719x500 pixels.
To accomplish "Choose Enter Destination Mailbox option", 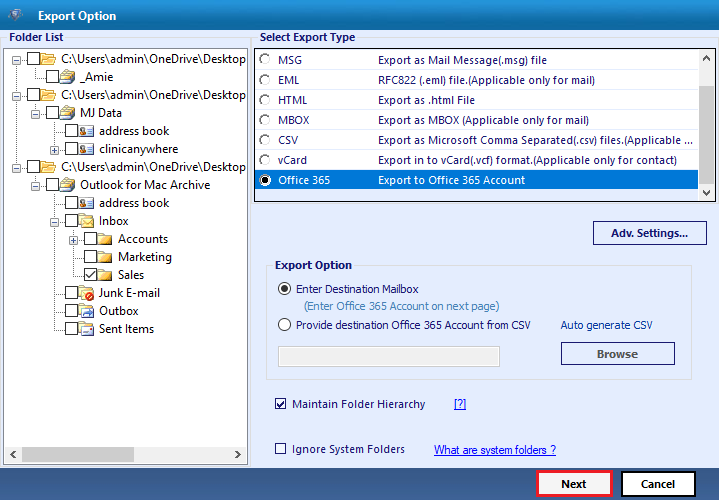I will click(x=284, y=289).
